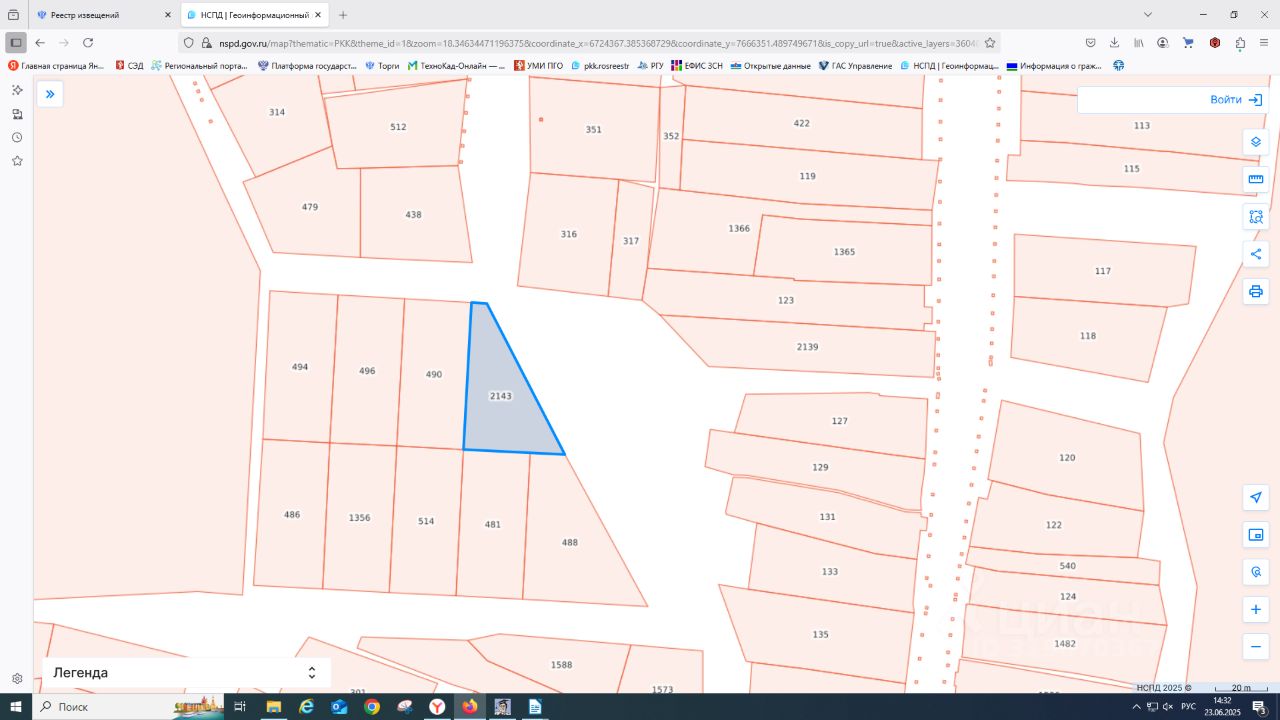1280x720 pixels.
Task: Reload the current page
Action: pyautogui.click(x=88, y=43)
